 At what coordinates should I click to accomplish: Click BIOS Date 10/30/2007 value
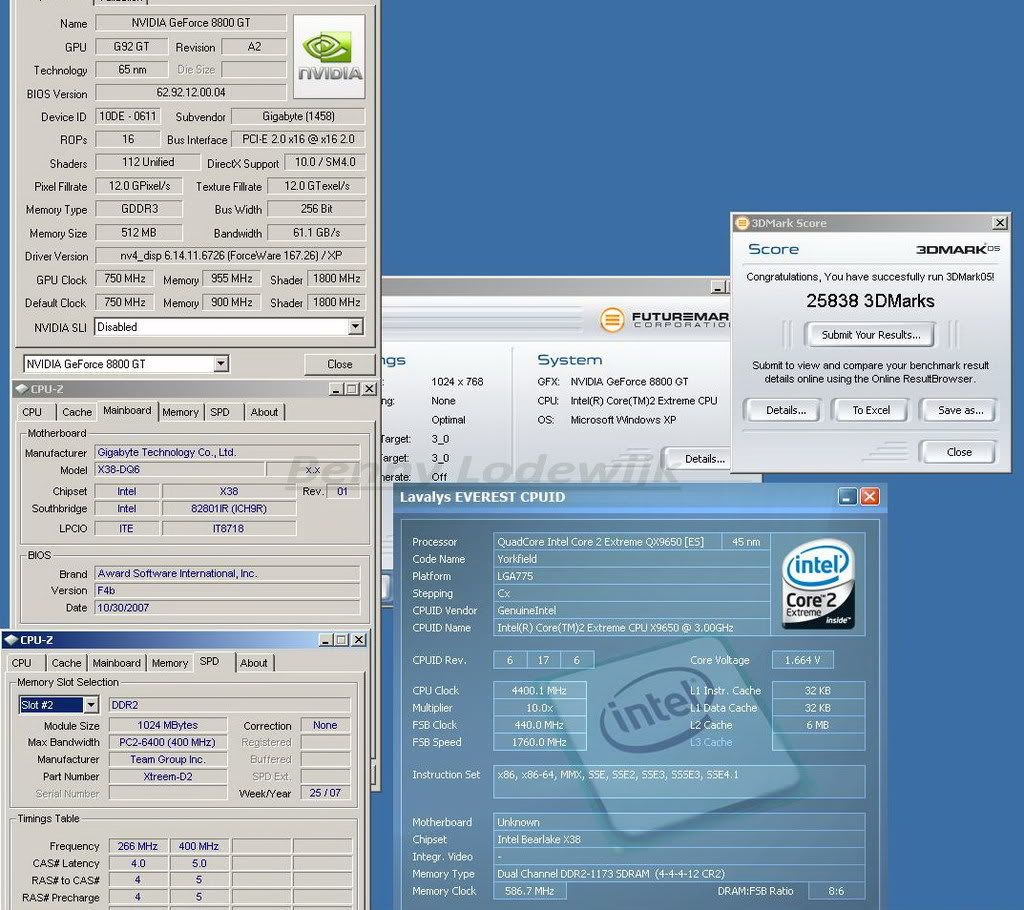(x=227, y=608)
